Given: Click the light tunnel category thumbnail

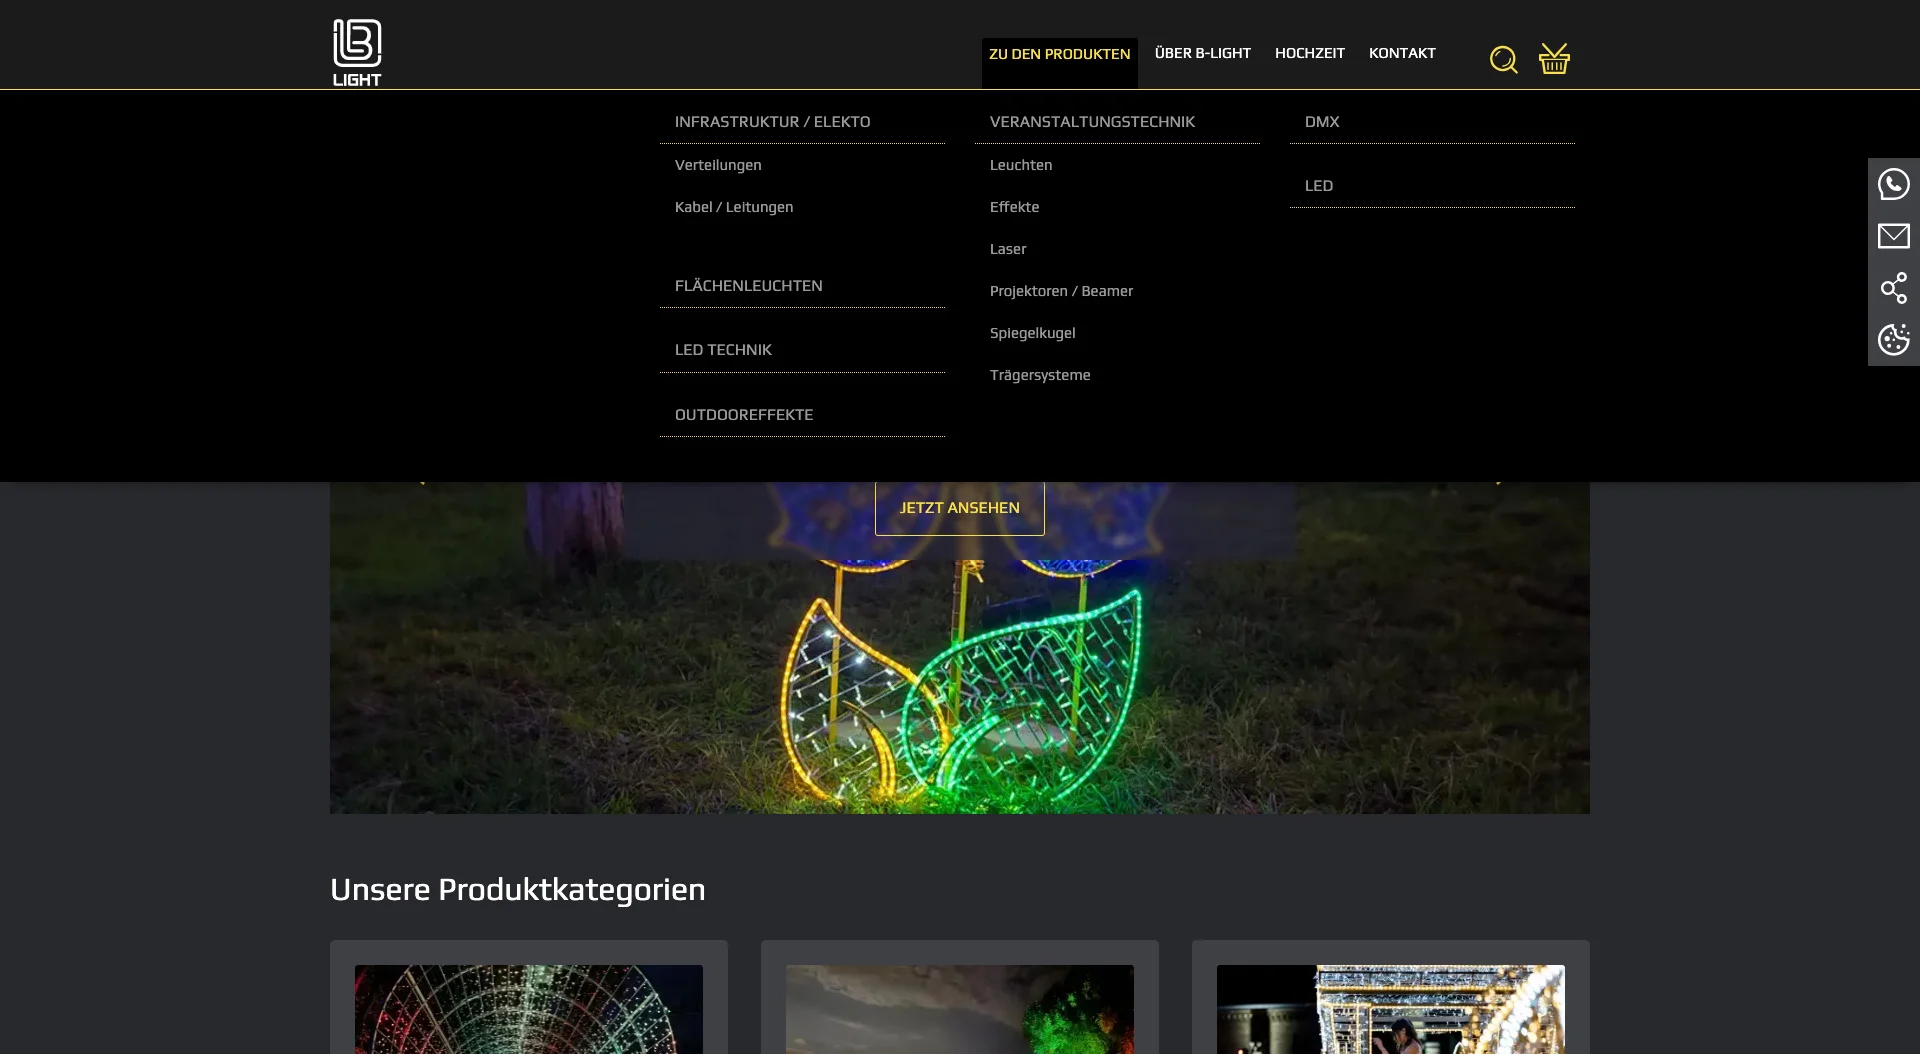Looking at the screenshot, I should 528,1008.
